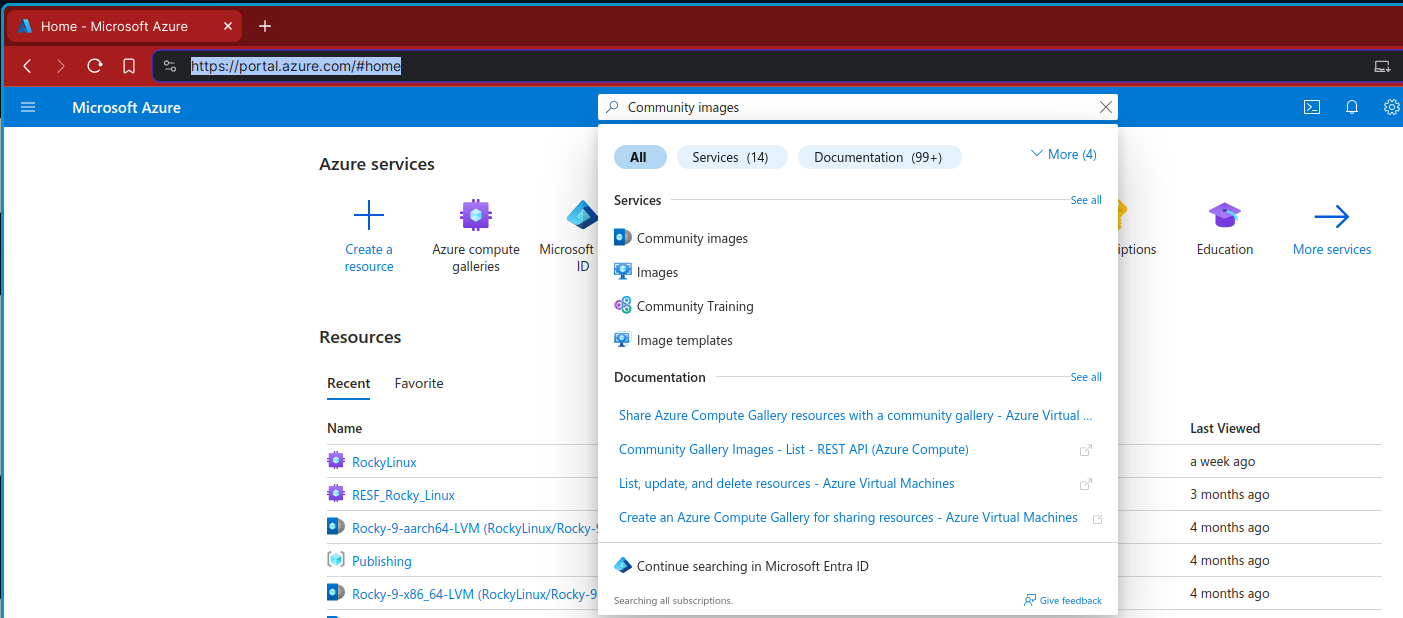Select the All filter pill
This screenshot has width=1403, height=618.
[x=639, y=157]
